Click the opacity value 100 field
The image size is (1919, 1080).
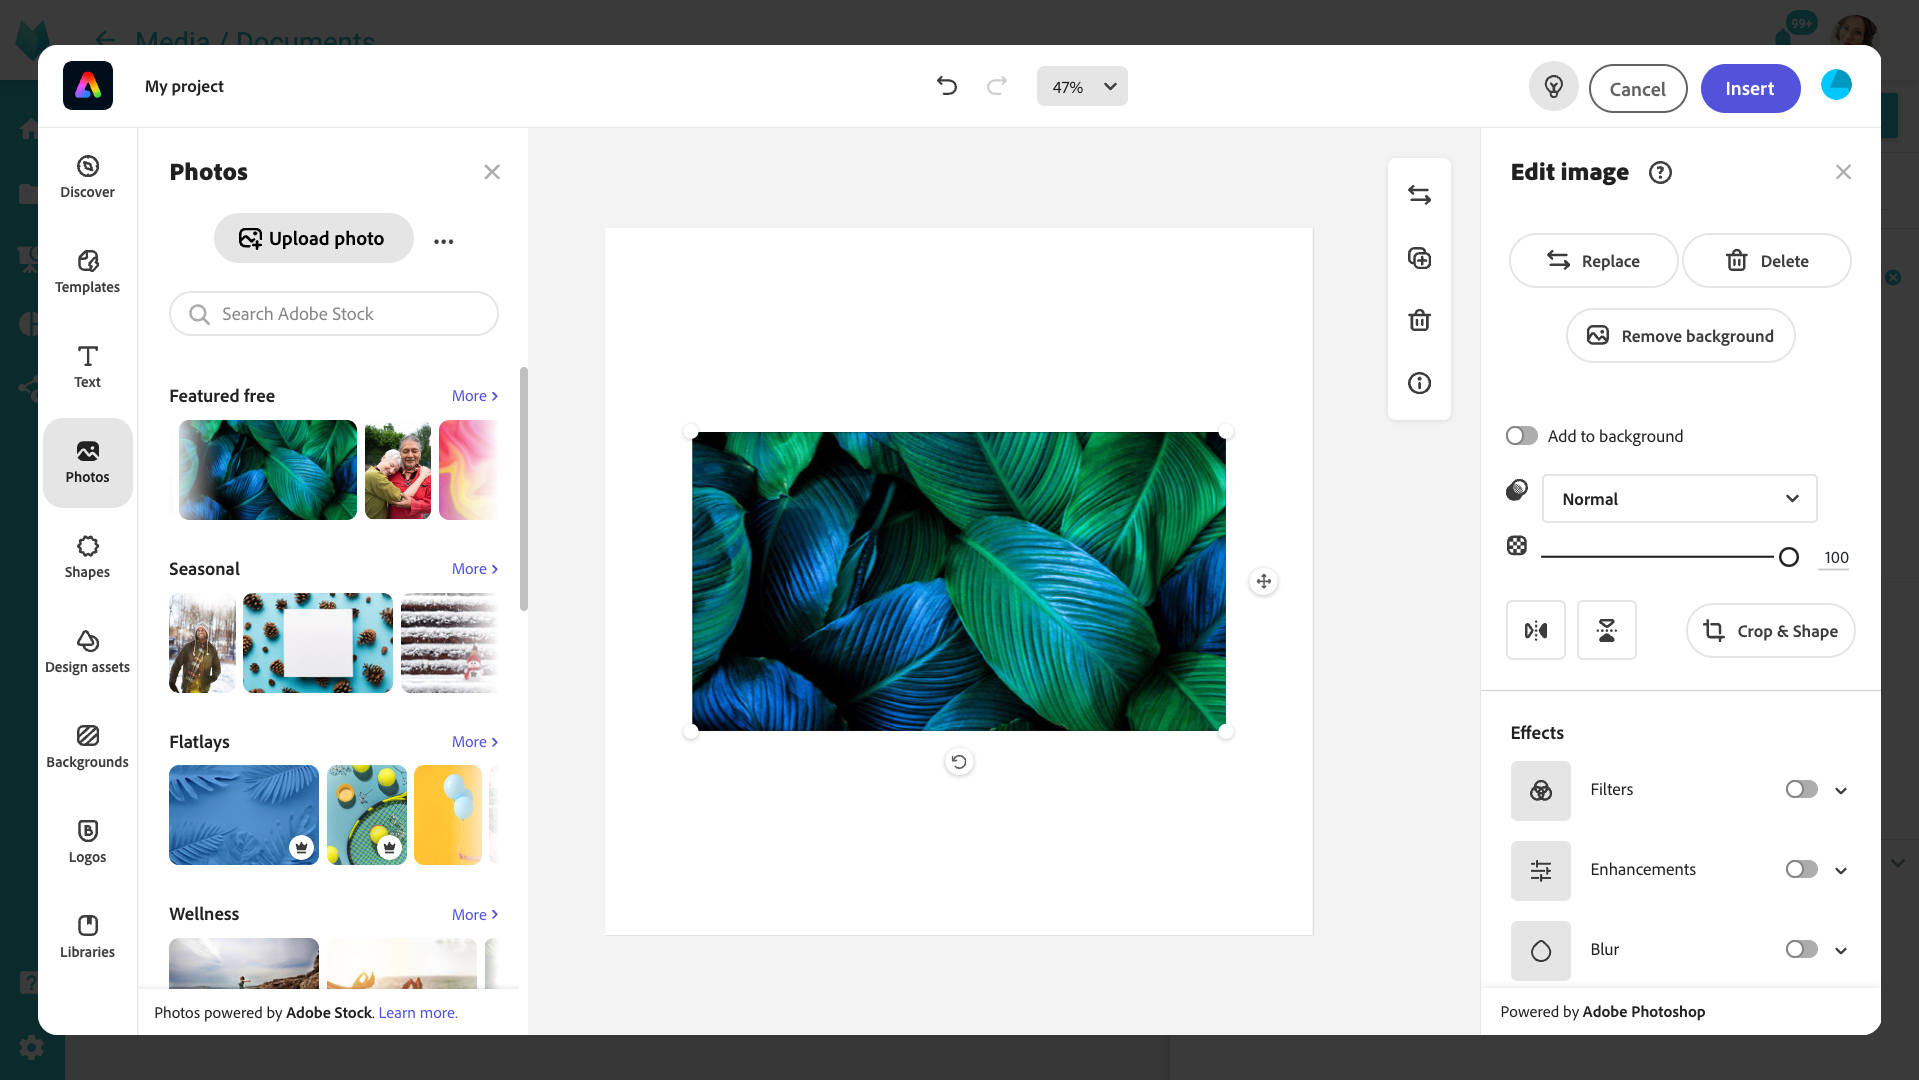point(1835,558)
